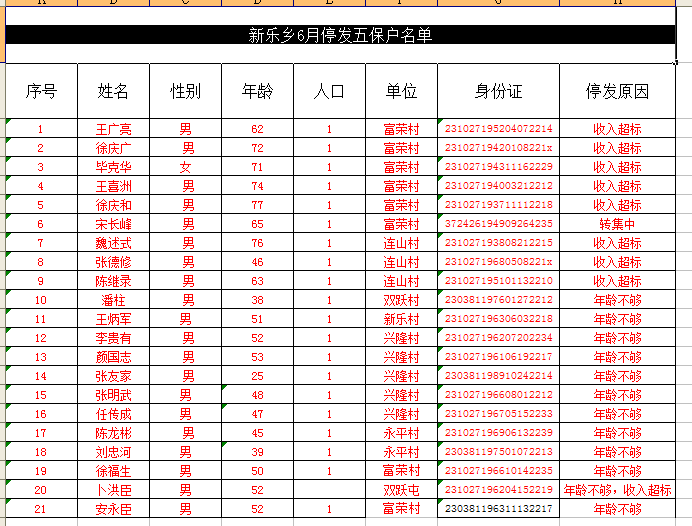Select the unit cell 双跃屯
Viewport: 692px width, 526px height.
[x=401, y=489]
